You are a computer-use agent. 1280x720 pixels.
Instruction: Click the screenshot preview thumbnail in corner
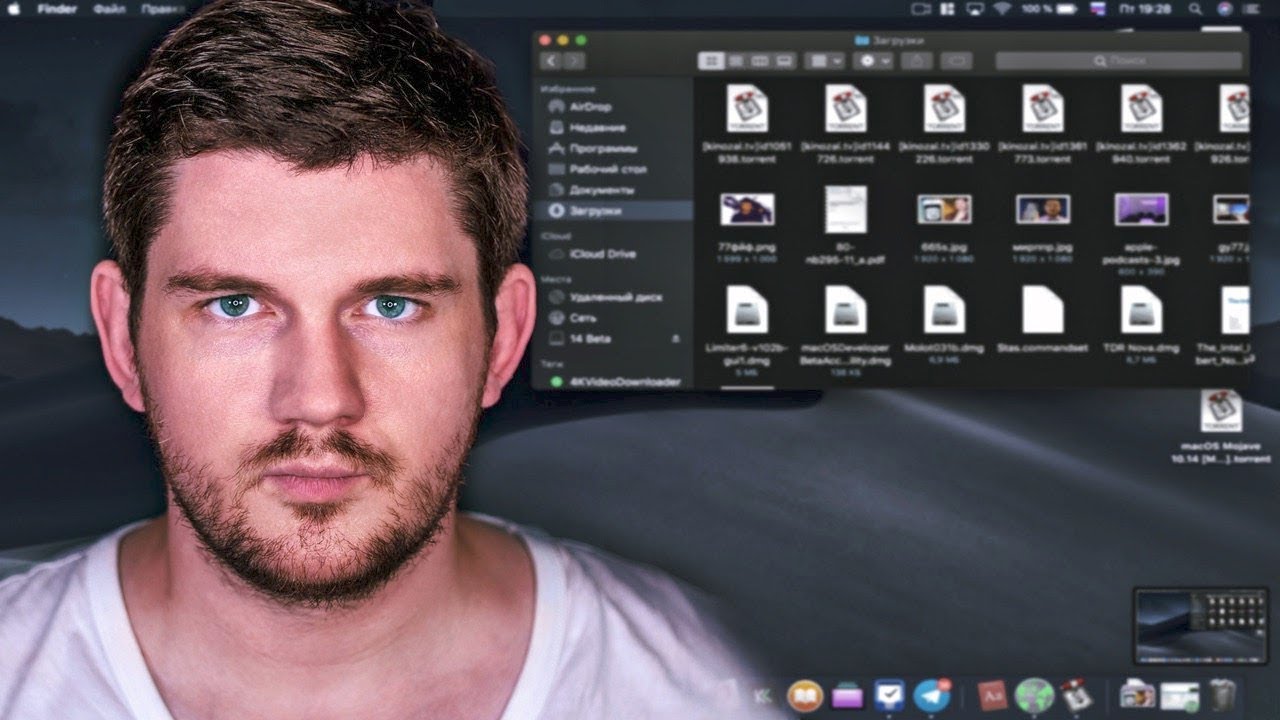[x=1200, y=626]
